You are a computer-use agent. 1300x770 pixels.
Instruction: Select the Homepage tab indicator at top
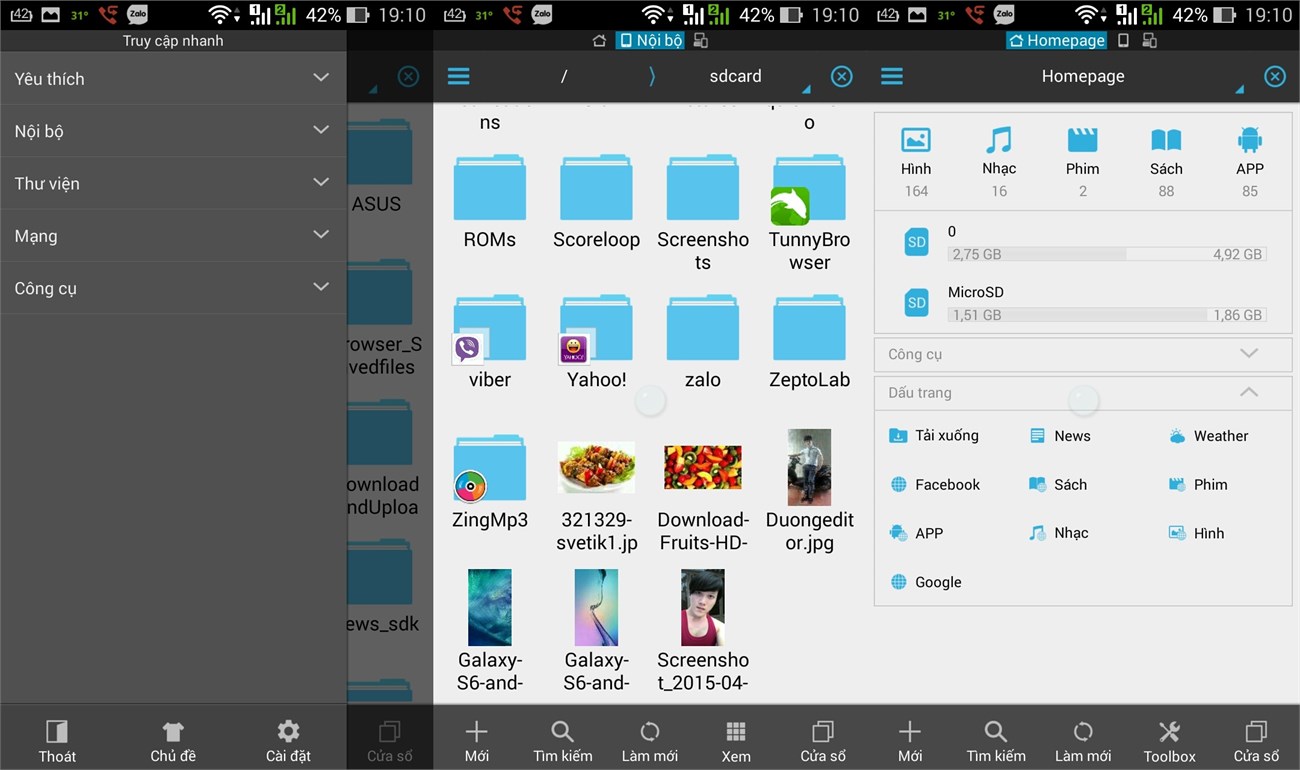point(1057,40)
